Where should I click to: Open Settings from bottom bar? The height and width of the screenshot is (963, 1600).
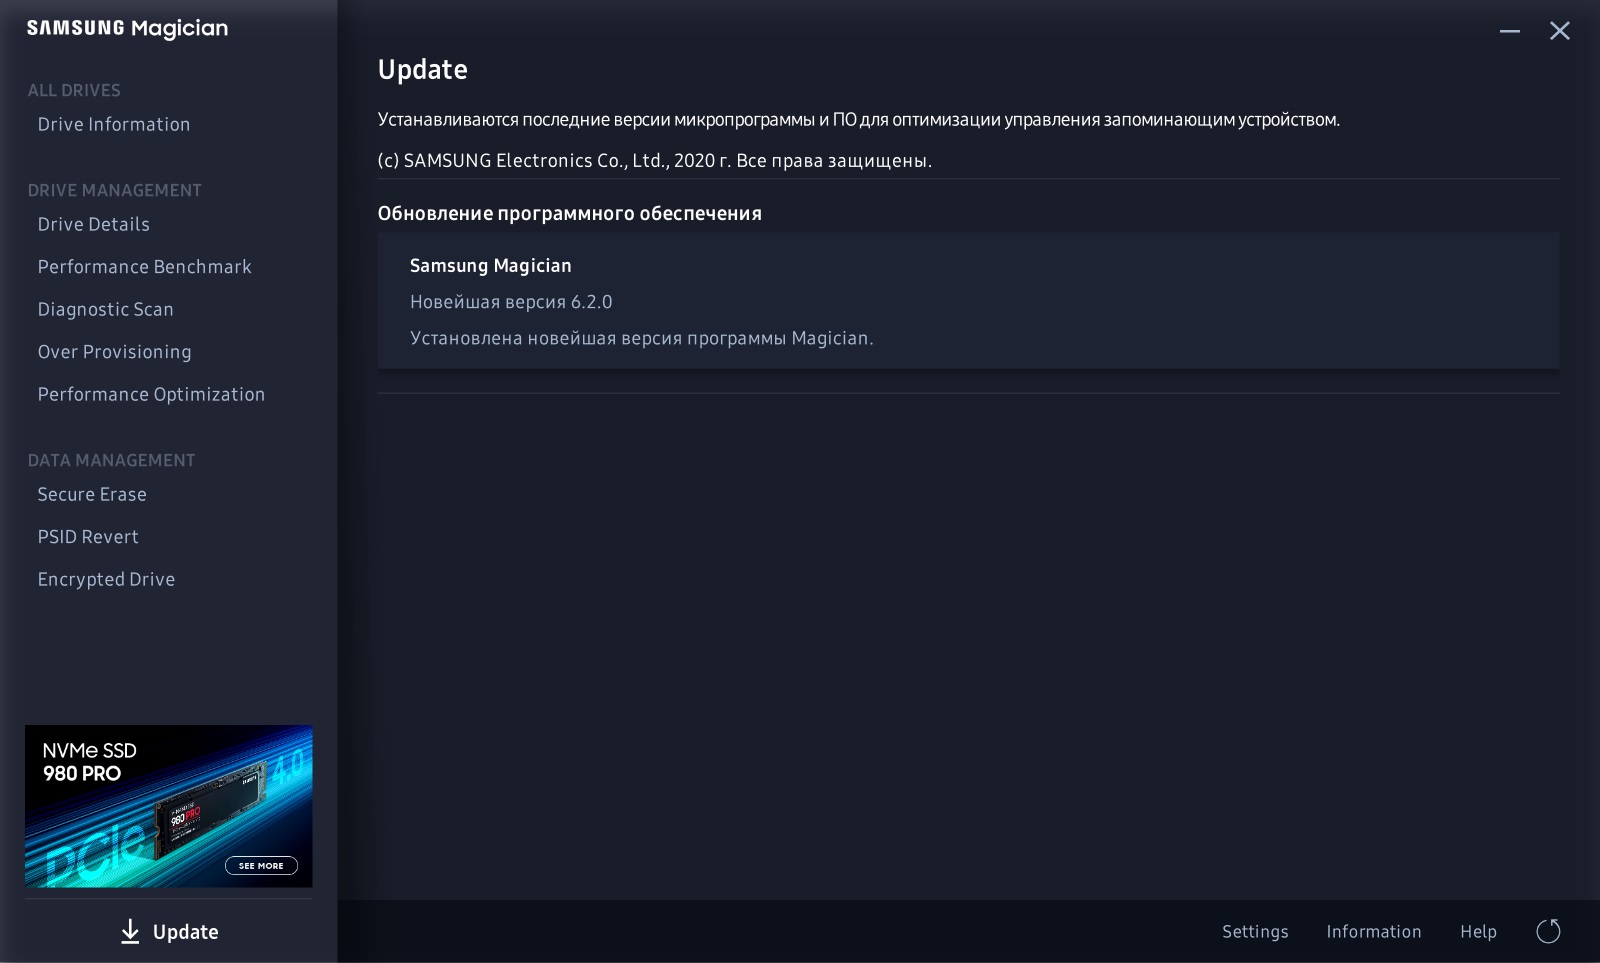pyautogui.click(x=1255, y=932)
